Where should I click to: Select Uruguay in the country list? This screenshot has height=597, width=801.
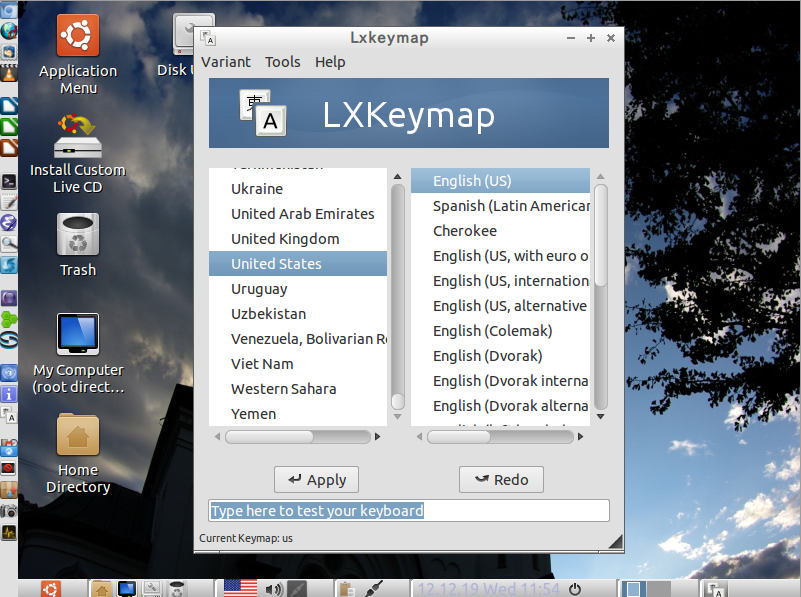point(298,289)
